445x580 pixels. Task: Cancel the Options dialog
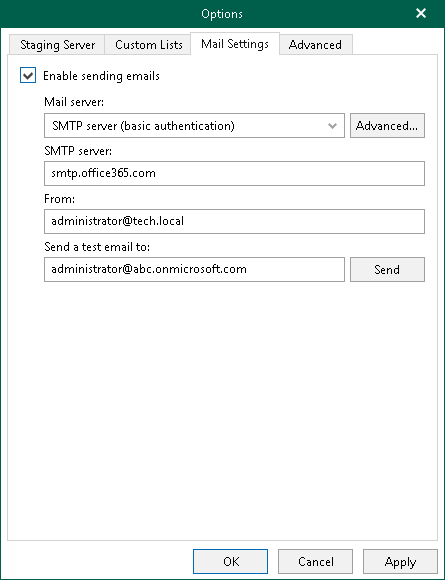316,562
